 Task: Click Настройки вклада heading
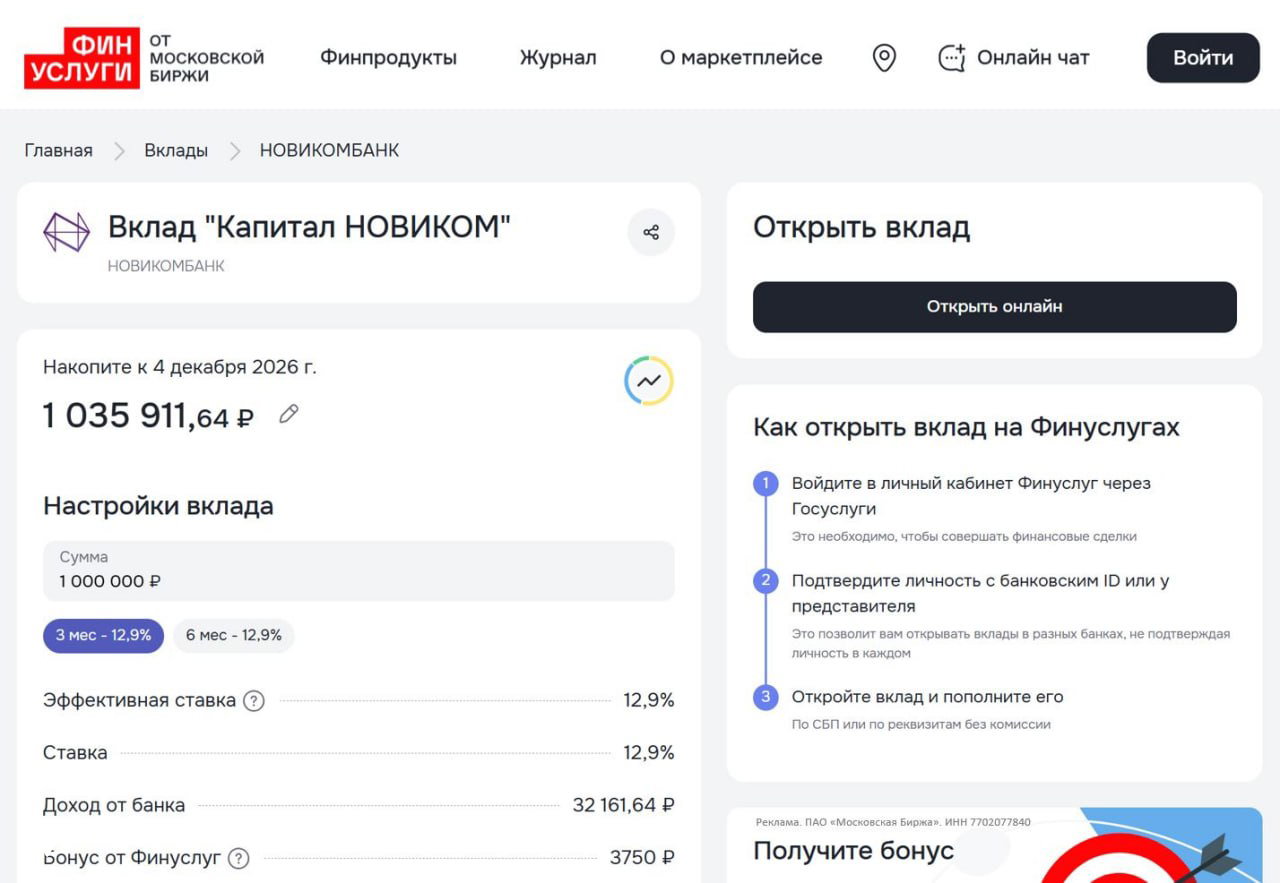(158, 506)
